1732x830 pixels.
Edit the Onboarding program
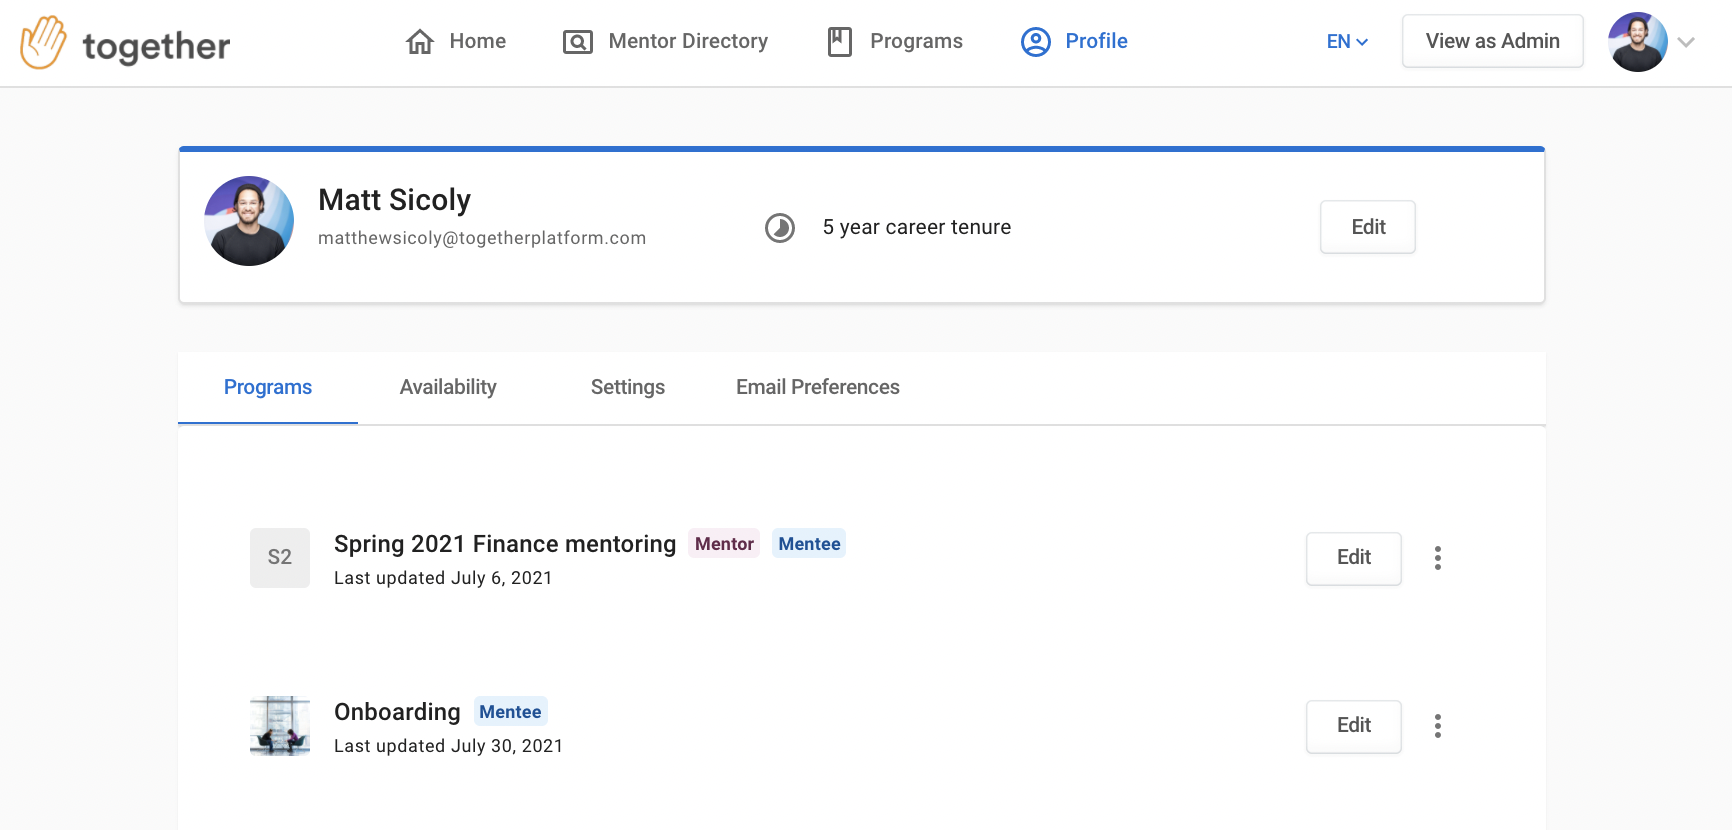tap(1354, 726)
